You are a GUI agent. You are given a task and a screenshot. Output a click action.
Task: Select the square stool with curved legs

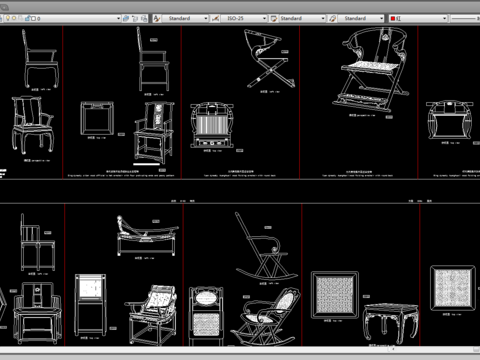click(x=391, y=323)
